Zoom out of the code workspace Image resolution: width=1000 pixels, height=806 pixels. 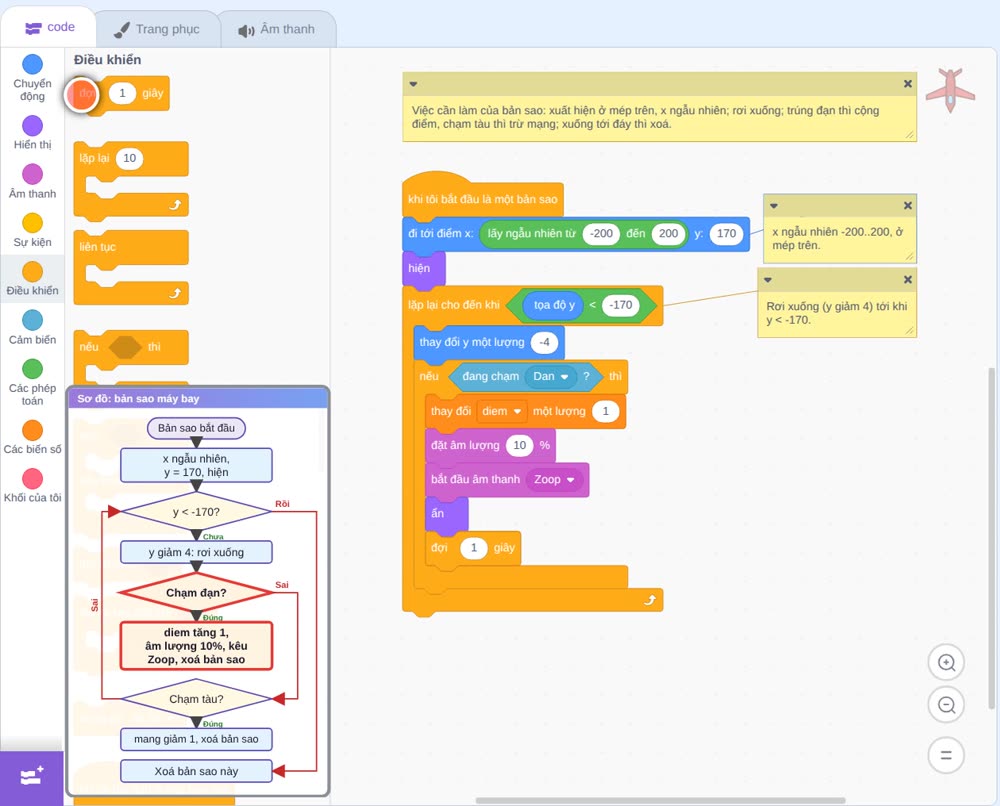pos(946,705)
